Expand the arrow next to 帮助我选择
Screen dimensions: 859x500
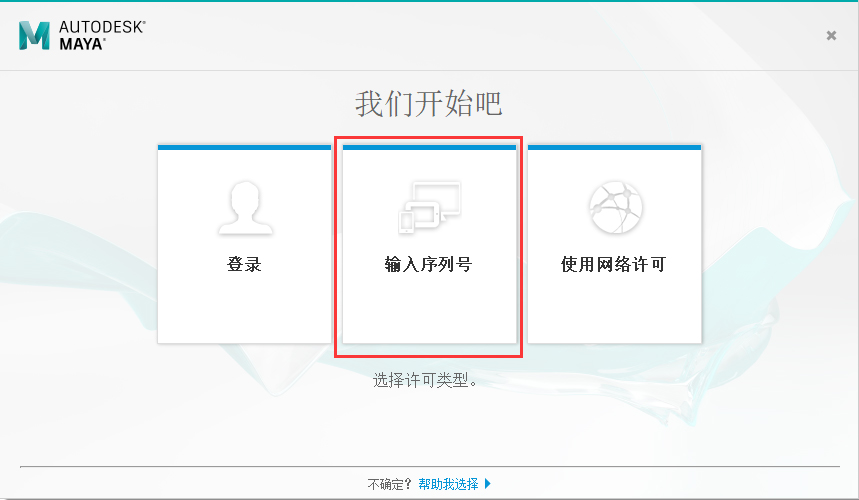click(488, 484)
